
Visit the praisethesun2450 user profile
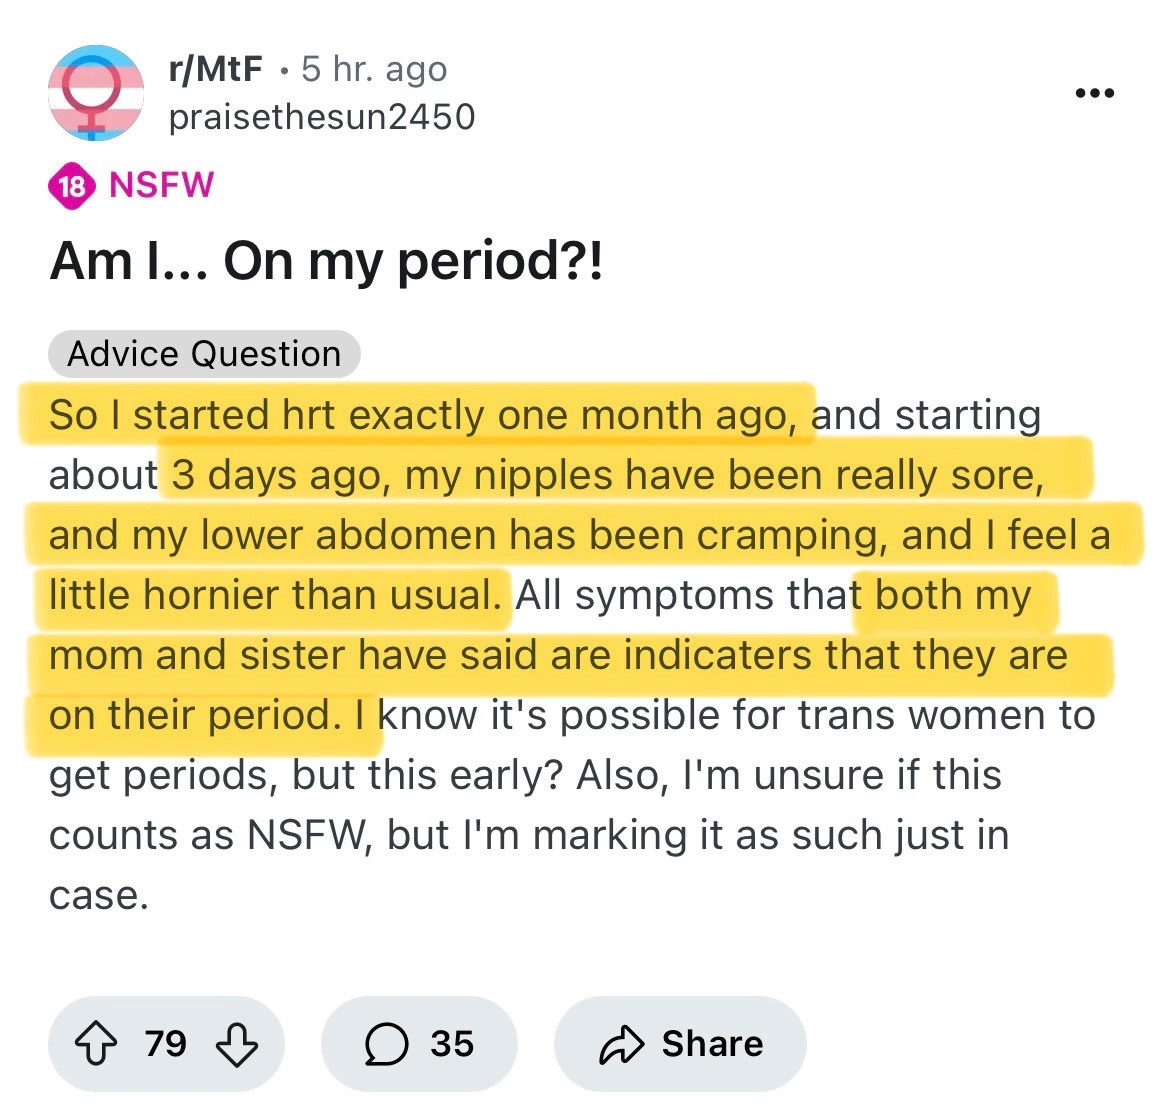click(x=321, y=117)
